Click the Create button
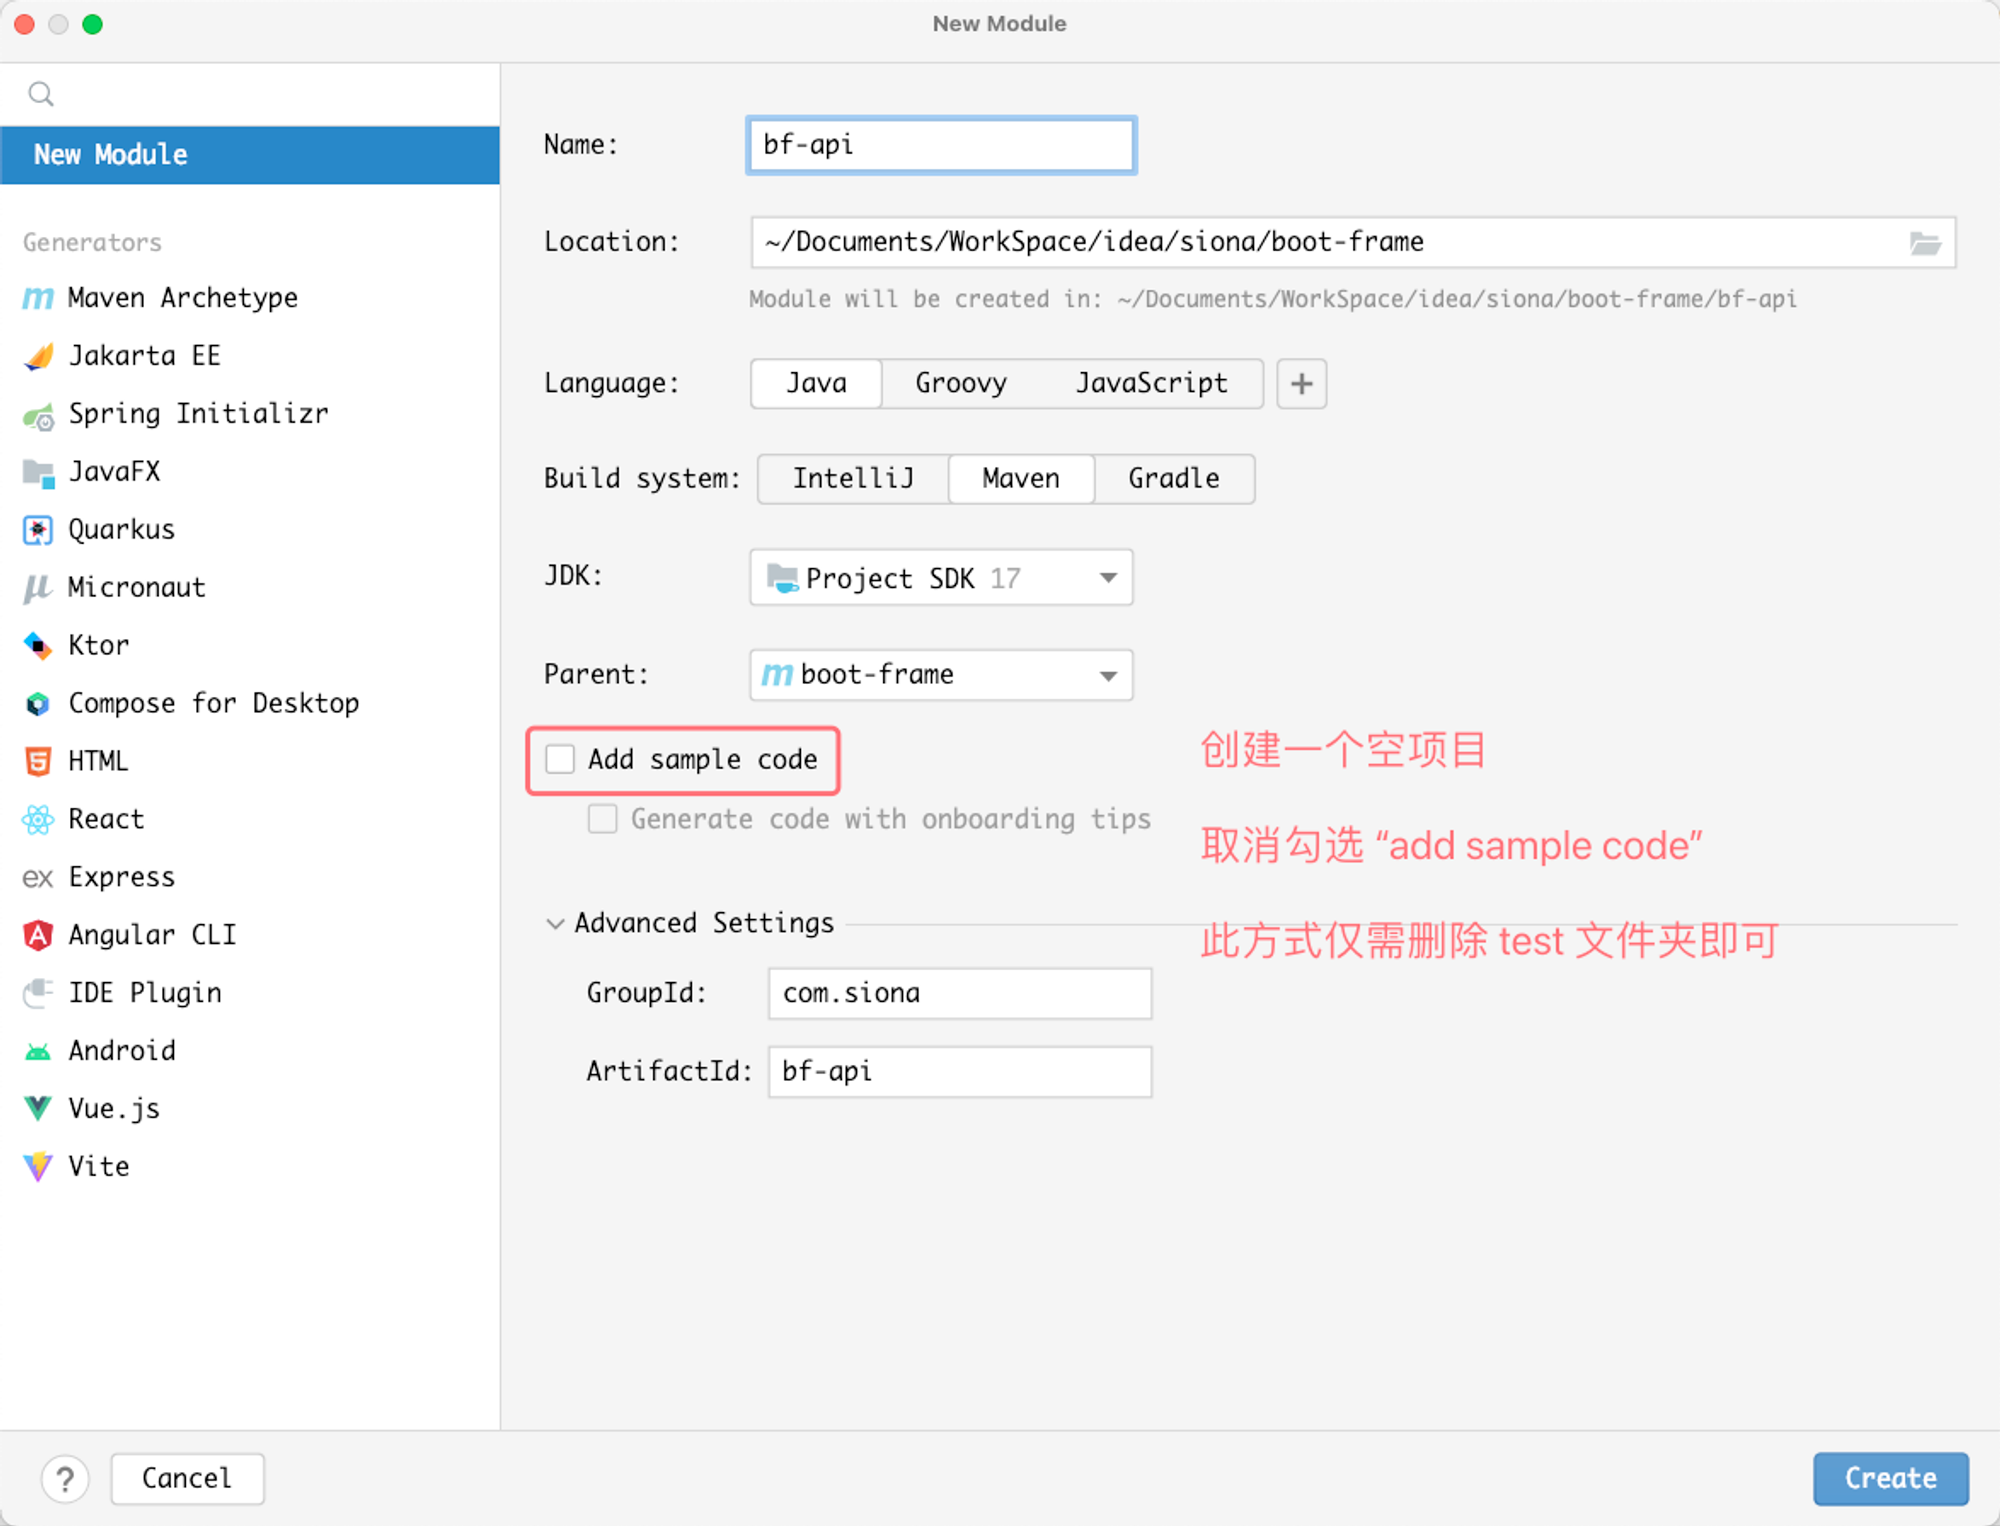Viewport: 2000px width, 1526px height. (x=1890, y=1478)
